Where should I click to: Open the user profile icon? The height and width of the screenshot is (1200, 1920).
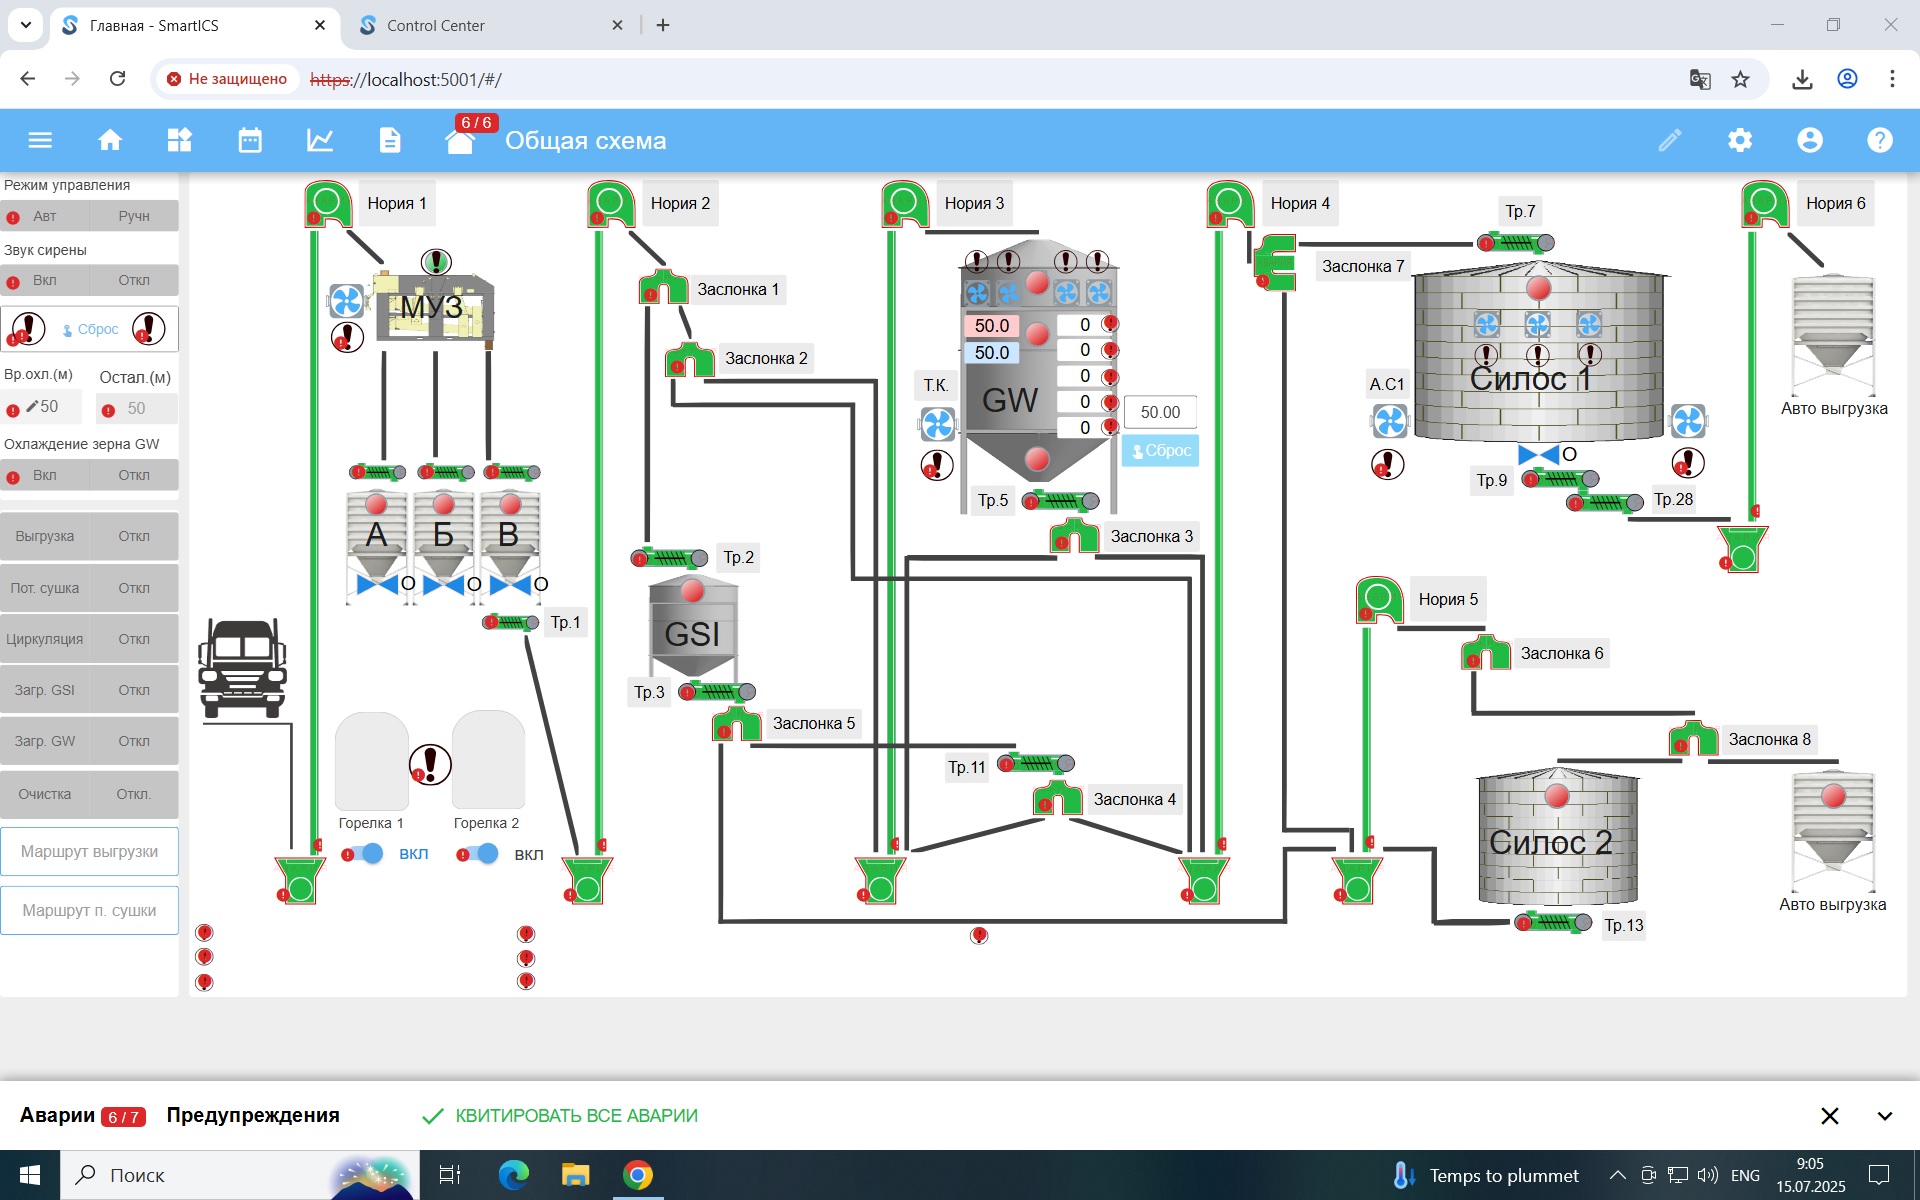click(x=1810, y=140)
